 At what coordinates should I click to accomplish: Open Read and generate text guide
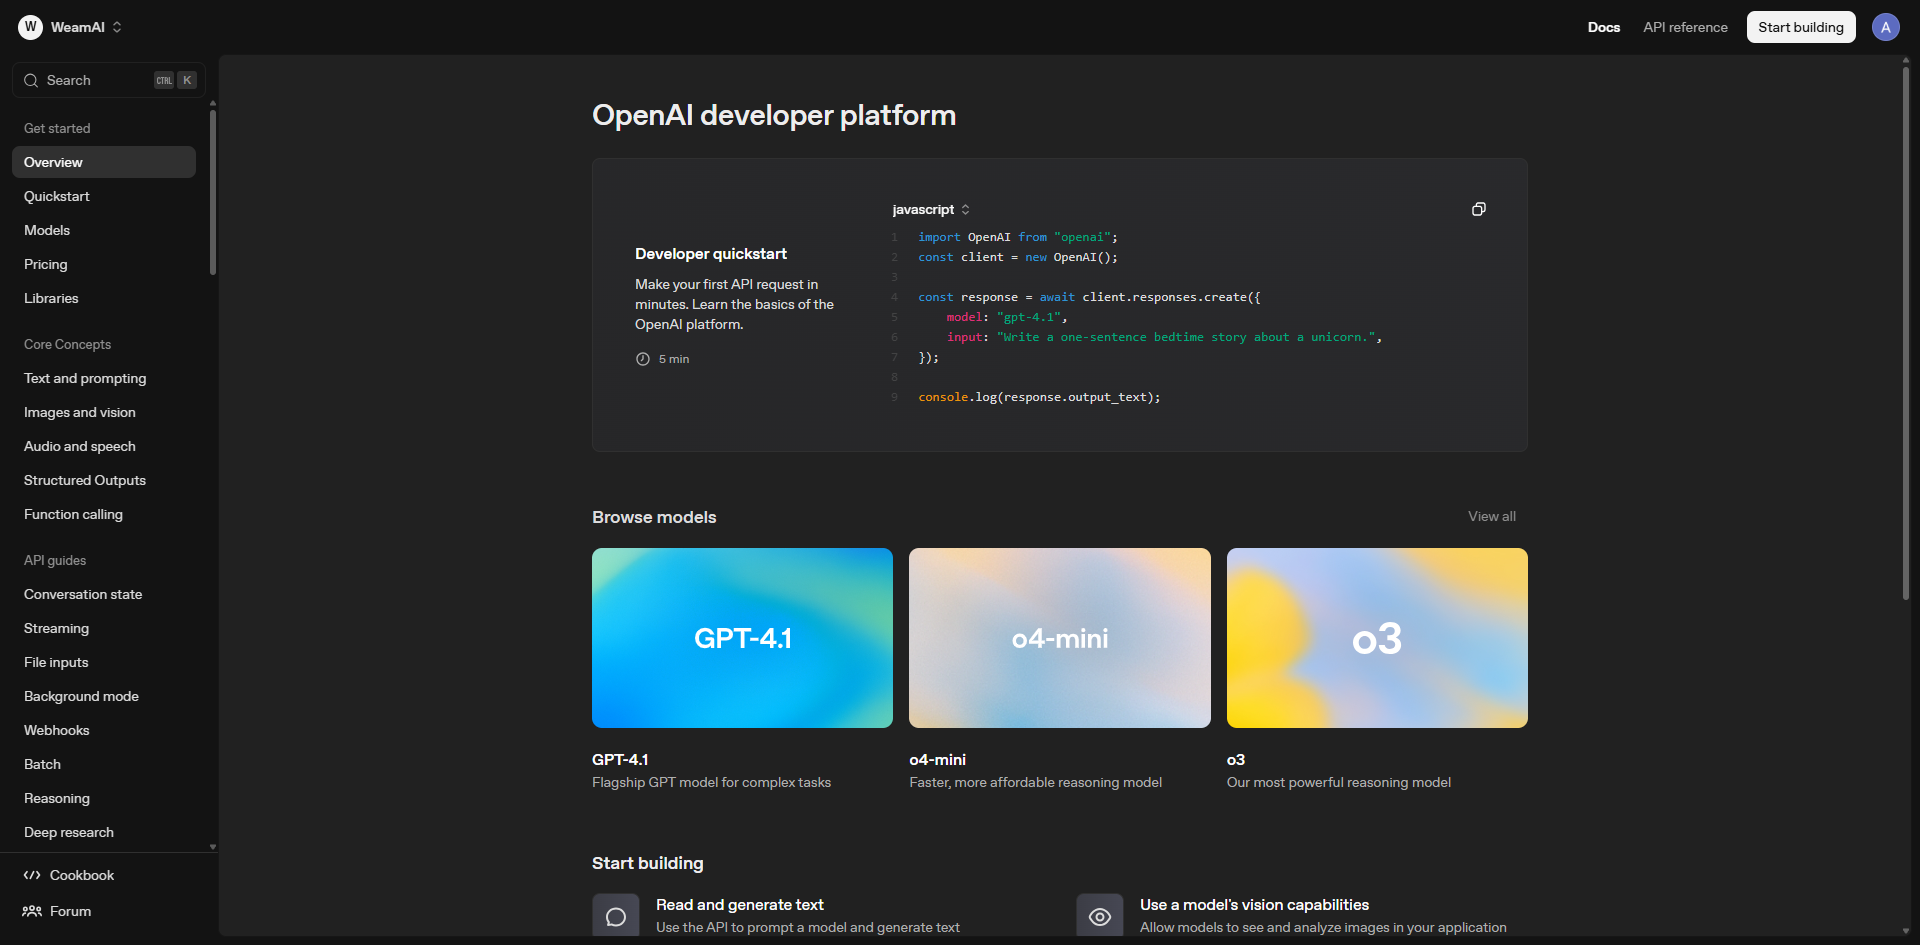[x=740, y=905]
